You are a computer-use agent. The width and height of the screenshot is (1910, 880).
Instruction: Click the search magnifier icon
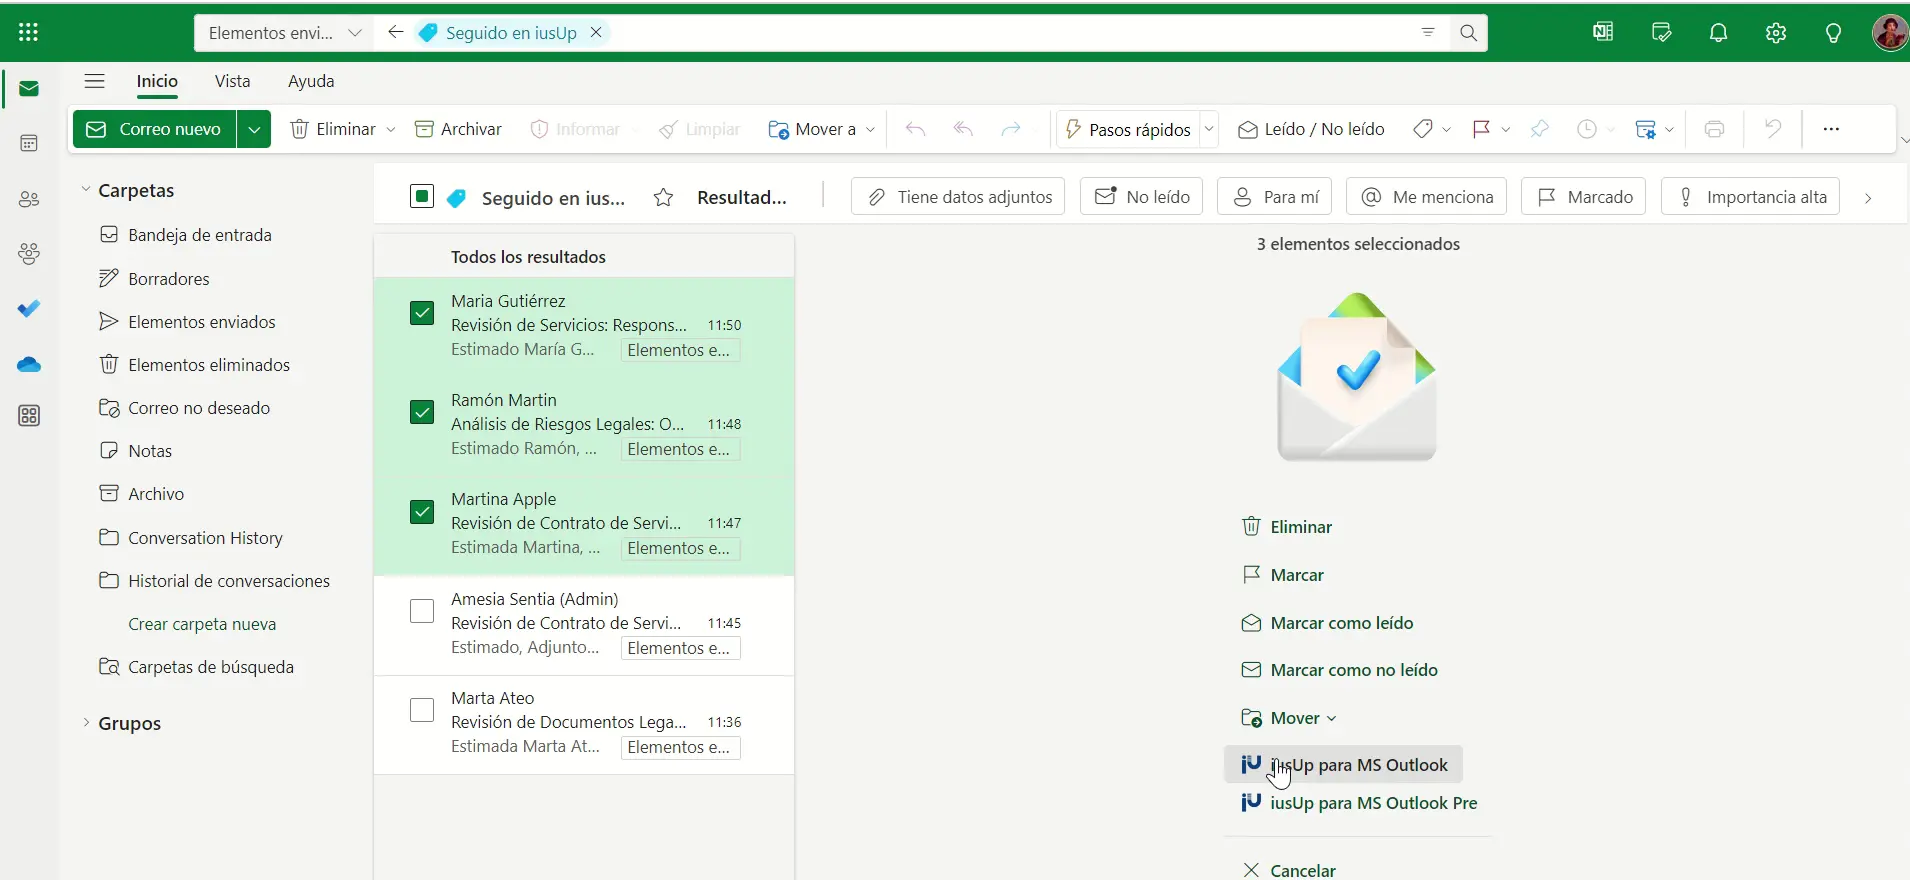1468,33
